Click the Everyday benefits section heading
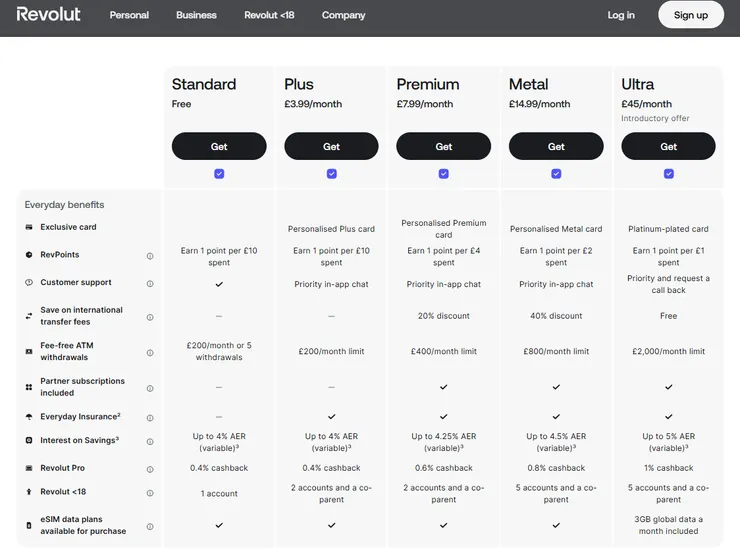This screenshot has width=740, height=549. click(64, 205)
